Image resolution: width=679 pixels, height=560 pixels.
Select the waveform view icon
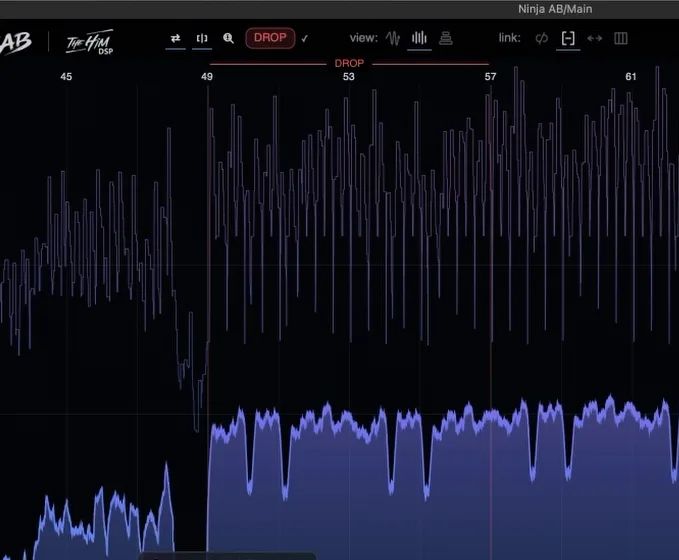[x=393, y=38]
